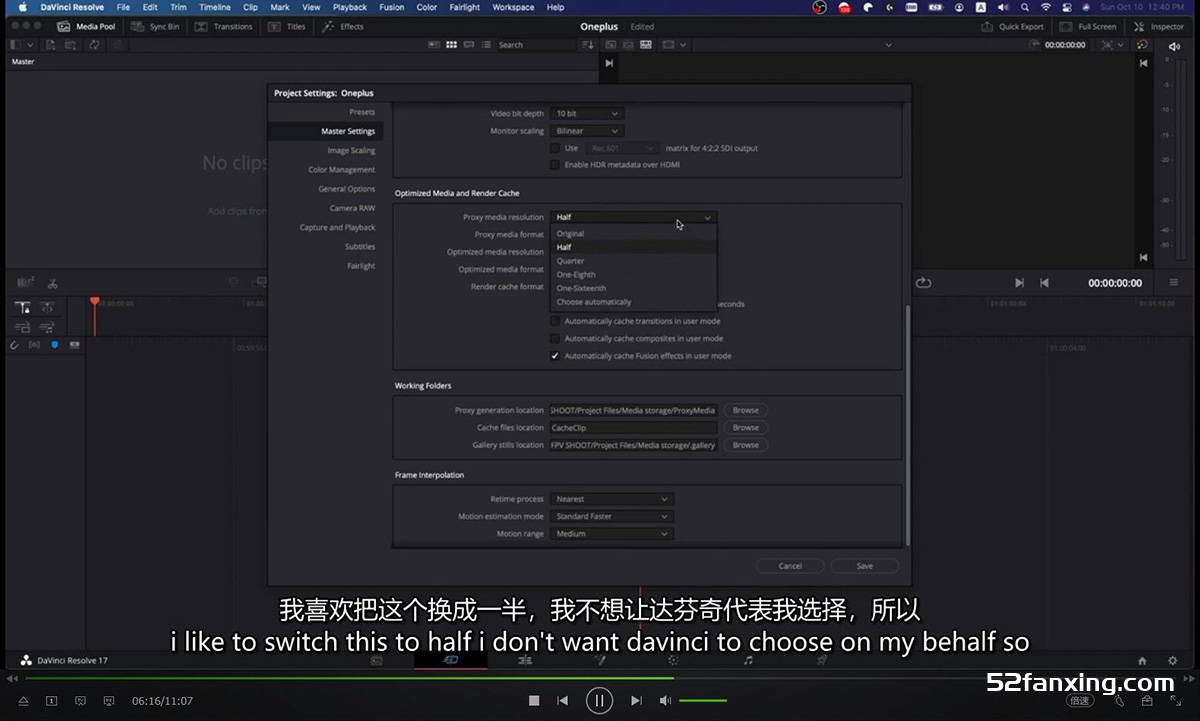The image size is (1200, 721).
Task: Open the Workspace menu
Action: (513, 7)
